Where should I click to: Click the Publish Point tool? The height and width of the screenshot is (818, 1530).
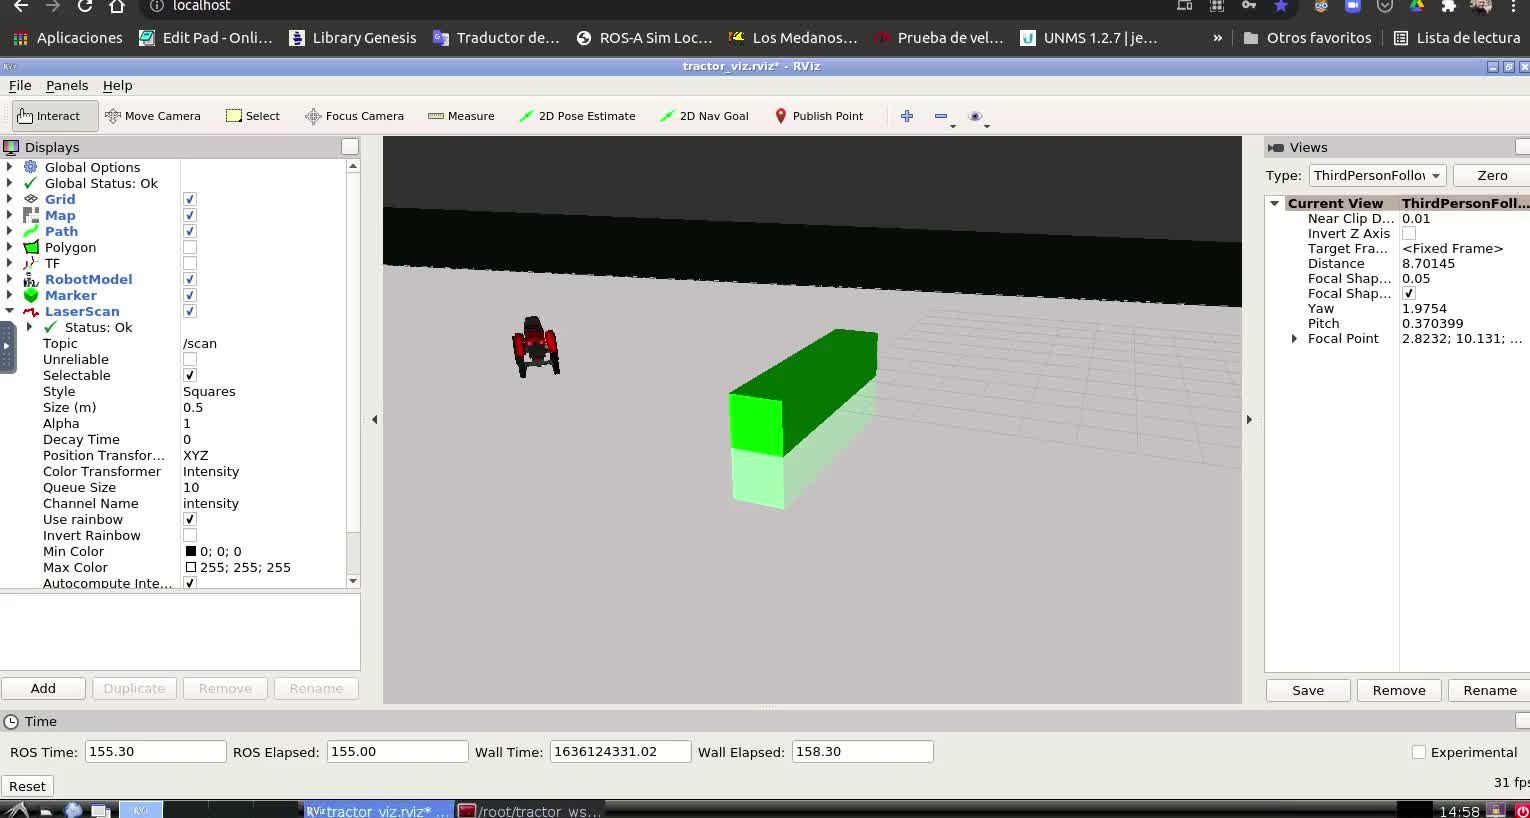pyautogui.click(x=818, y=116)
